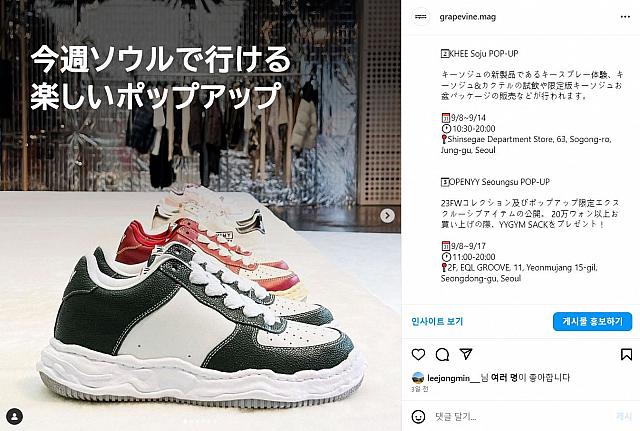Open emoji picker in comment box
640x431 pixels.
[418, 417]
